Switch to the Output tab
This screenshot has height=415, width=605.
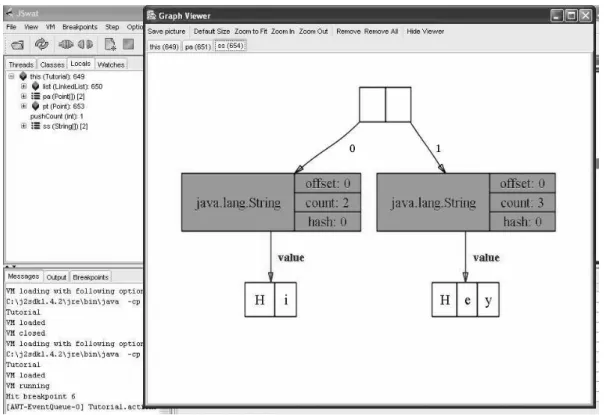(56, 277)
